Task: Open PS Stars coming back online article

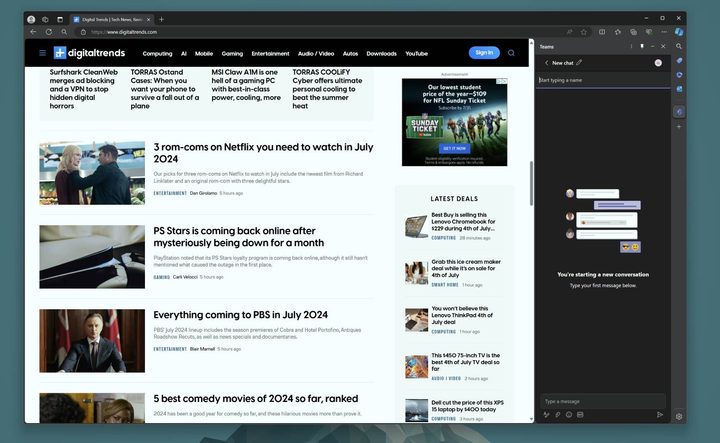Action: click(x=239, y=236)
